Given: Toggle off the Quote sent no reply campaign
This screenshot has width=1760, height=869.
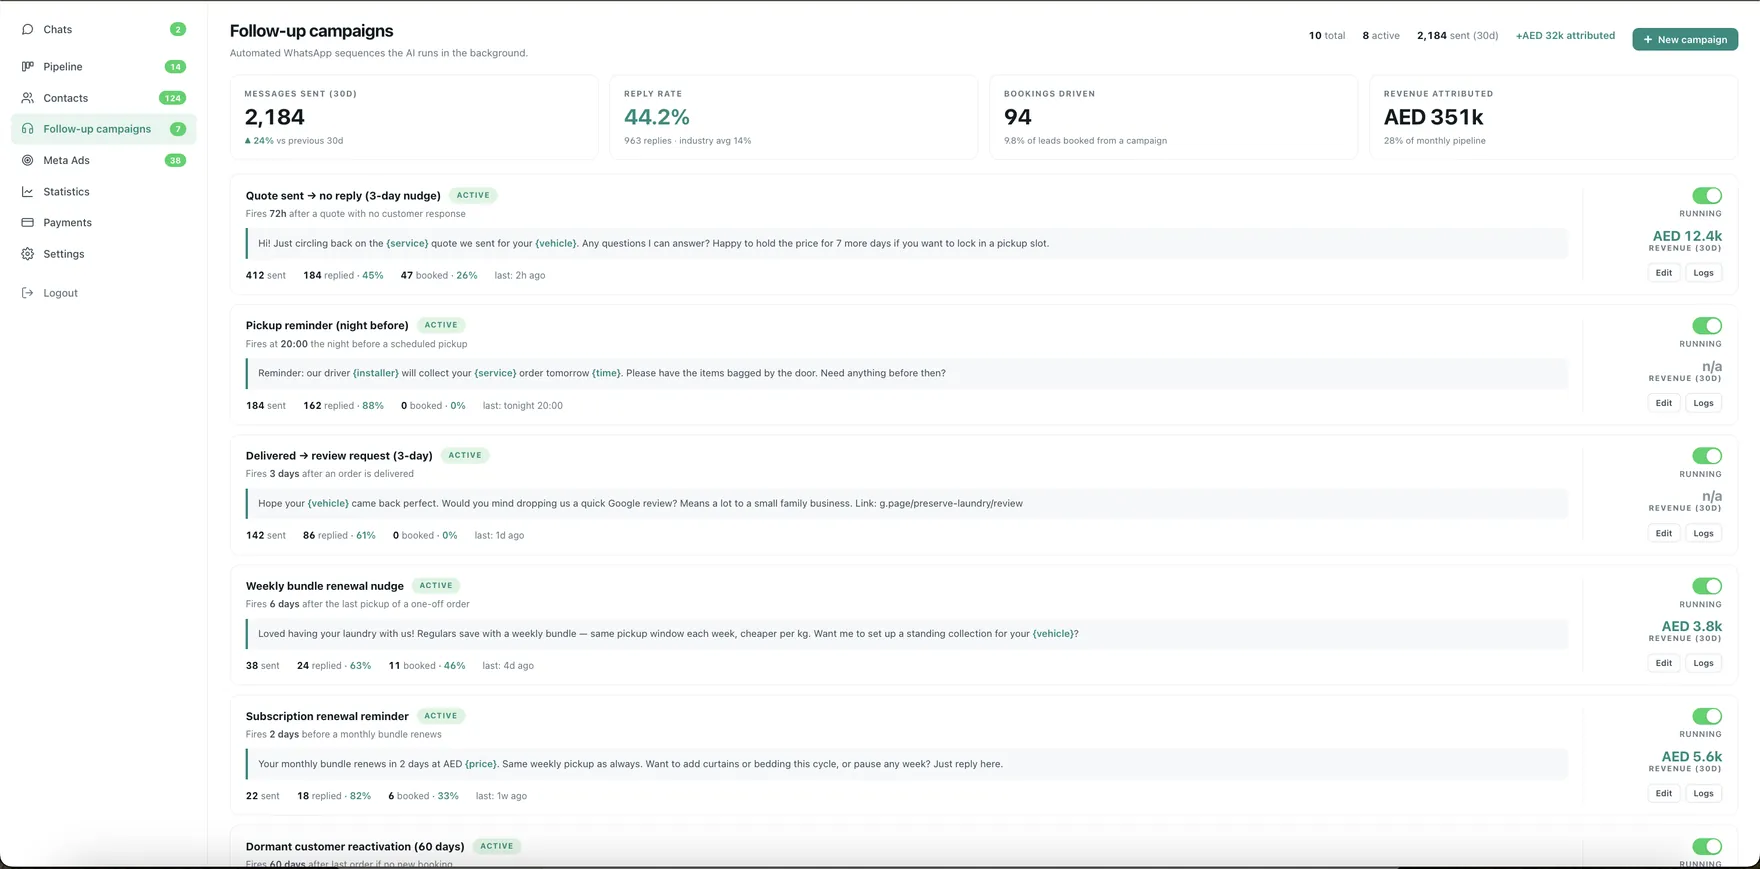Looking at the screenshot, I should [1707, 195].
